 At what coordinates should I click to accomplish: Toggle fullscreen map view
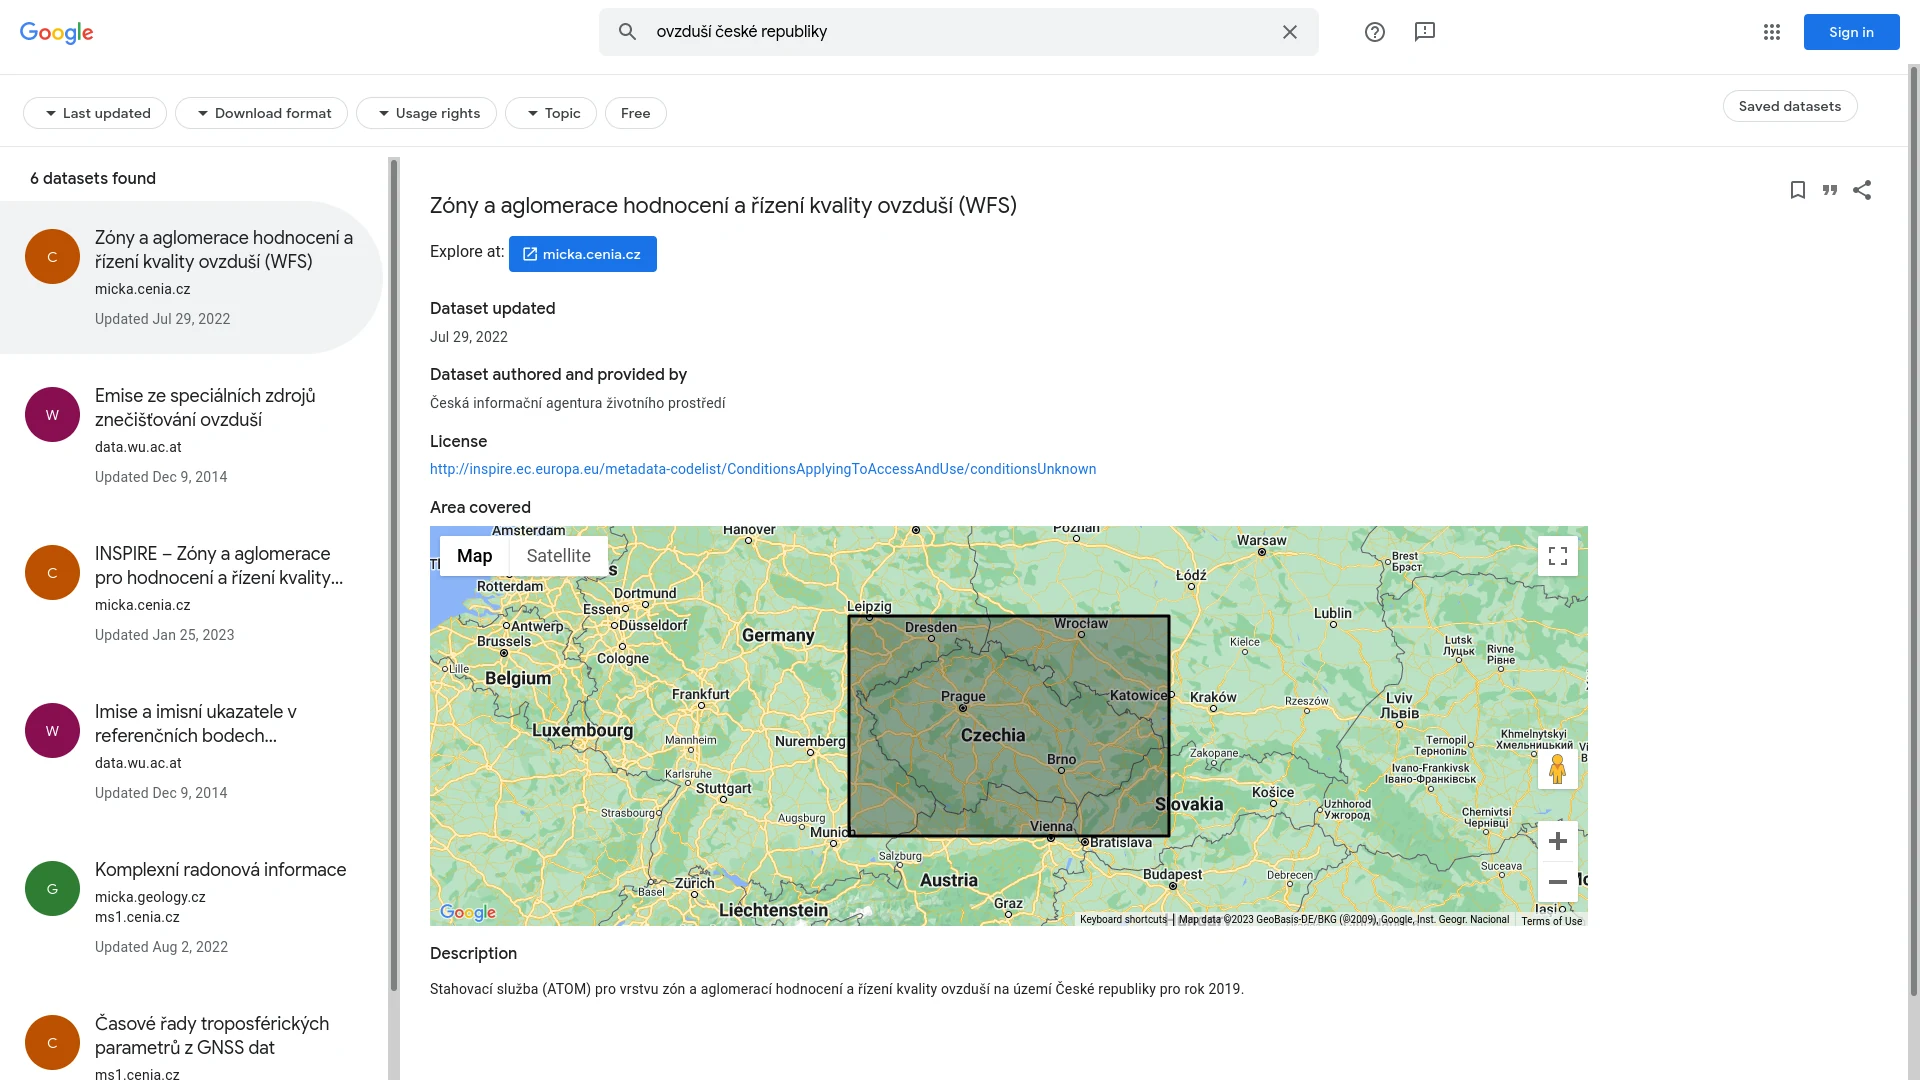[x=1558, y=556]
